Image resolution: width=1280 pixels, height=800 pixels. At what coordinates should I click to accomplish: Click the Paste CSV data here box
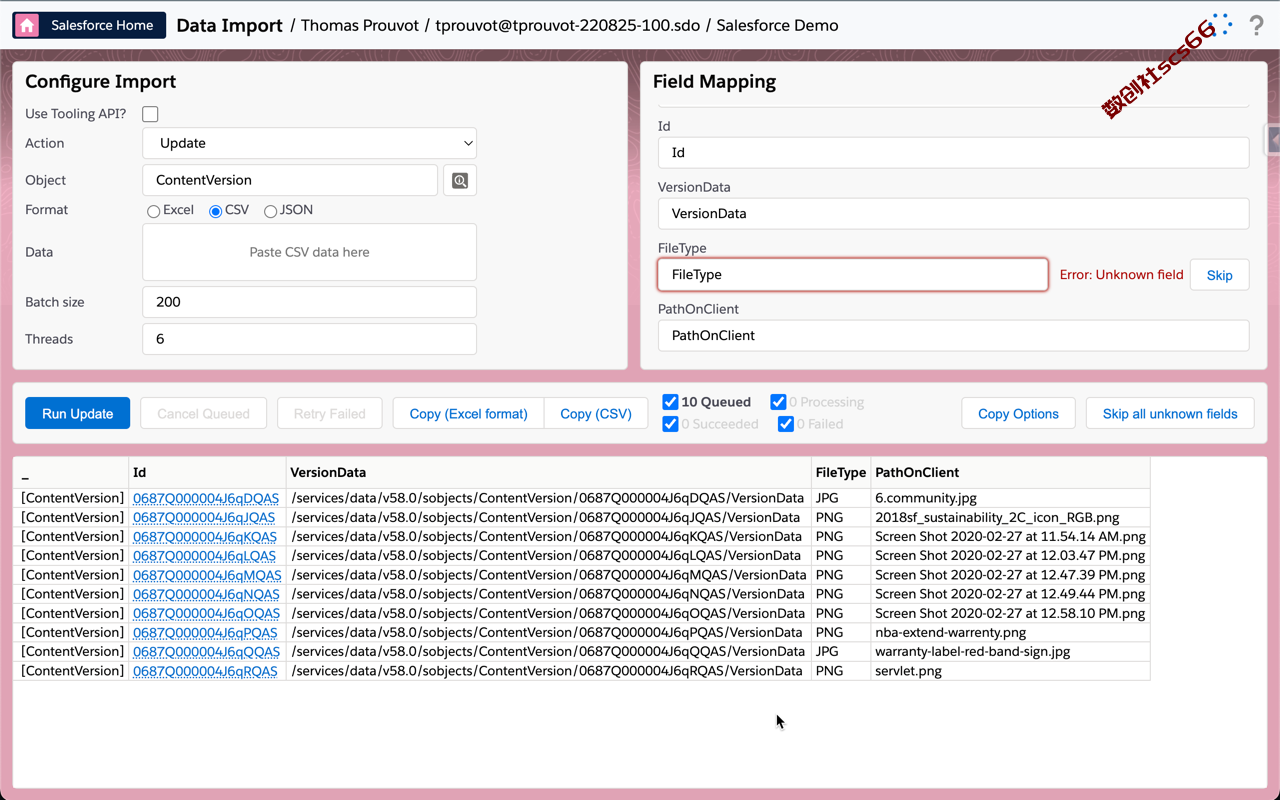(x=309, y=252)
